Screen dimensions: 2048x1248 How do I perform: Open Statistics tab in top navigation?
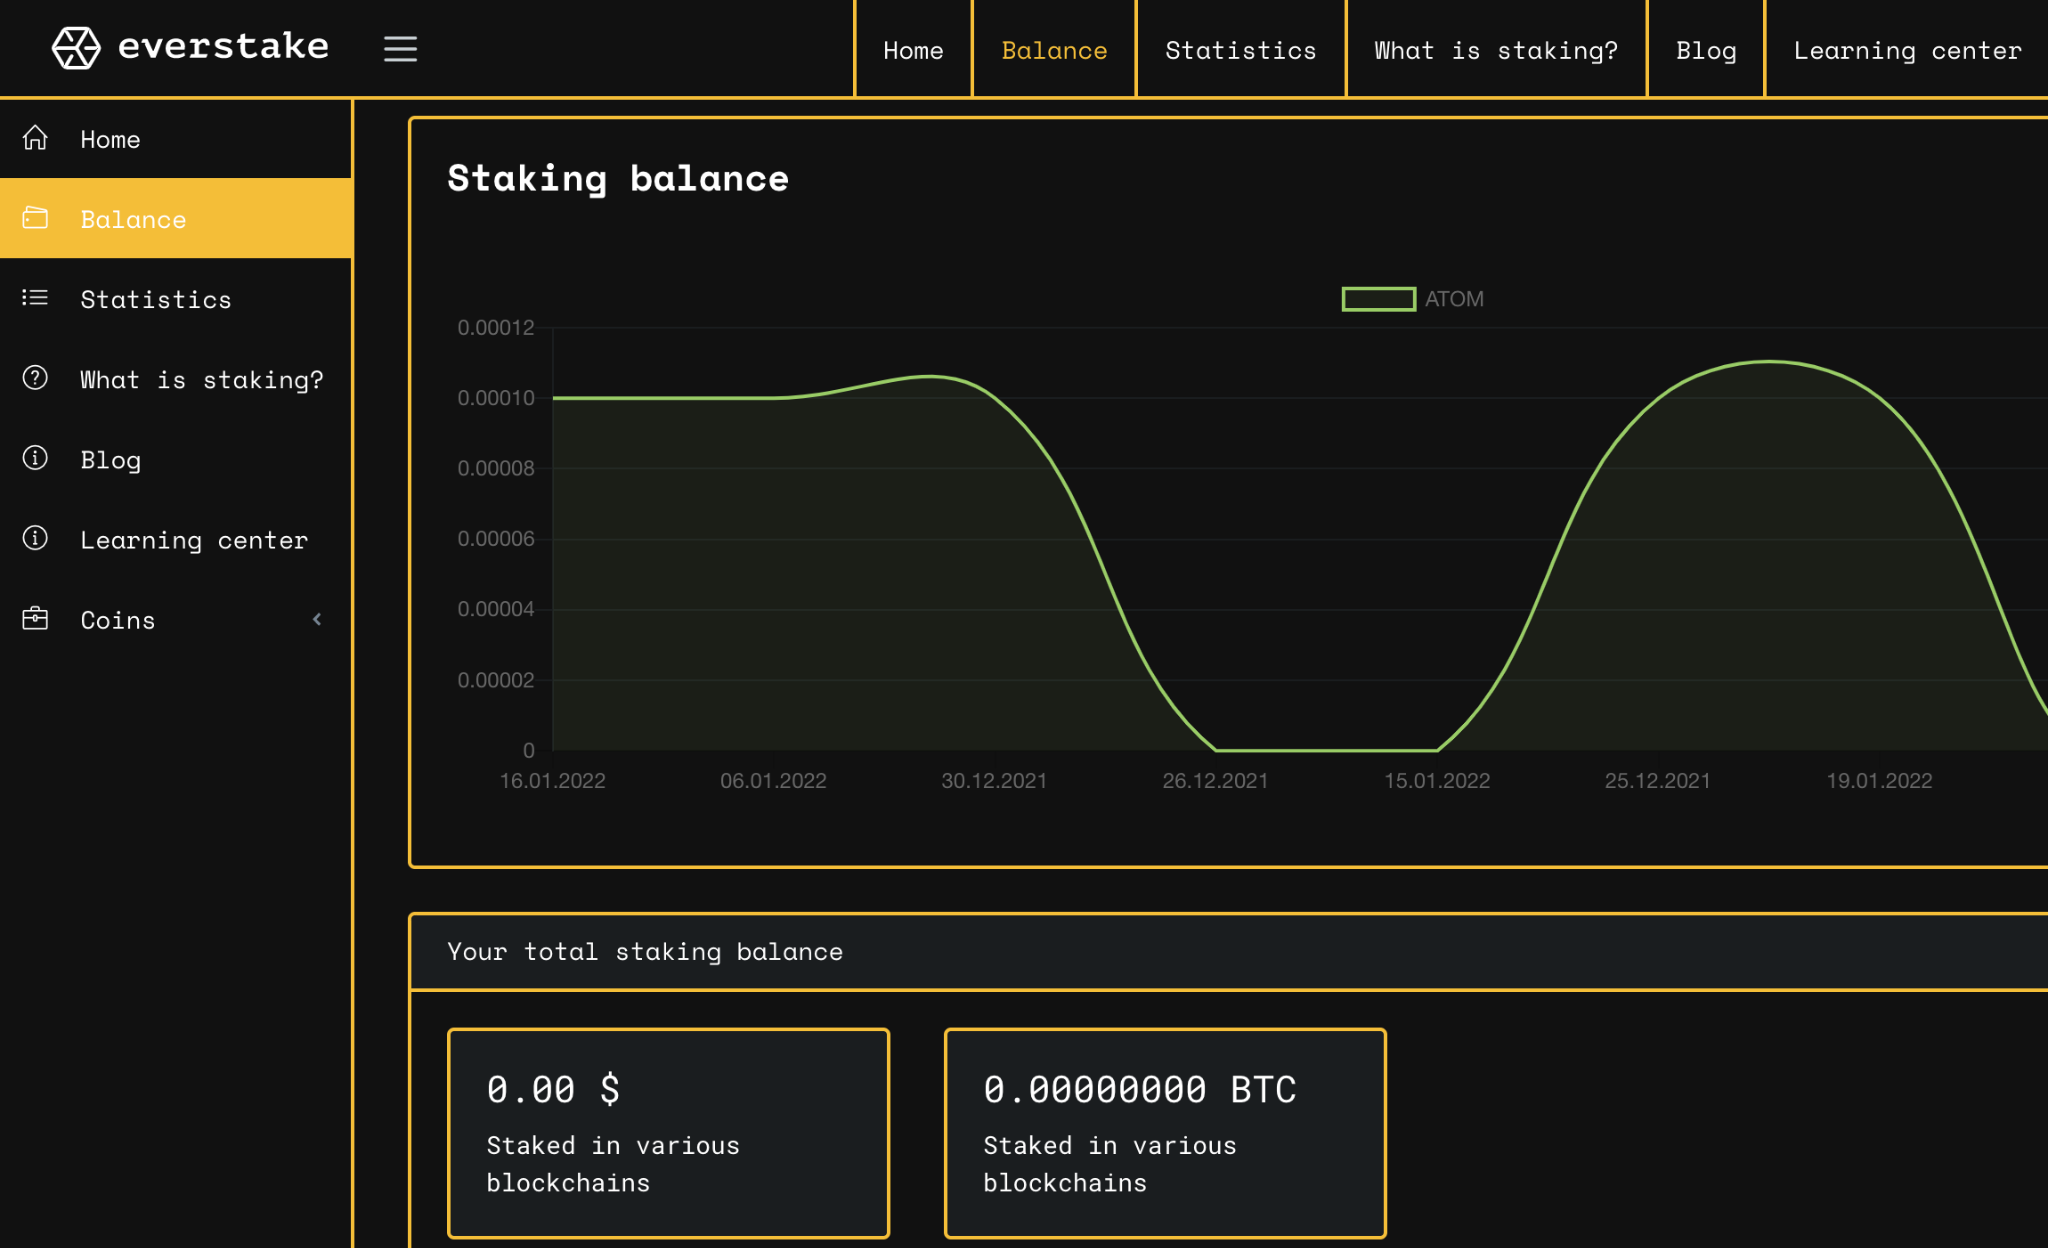(1240, 50)
